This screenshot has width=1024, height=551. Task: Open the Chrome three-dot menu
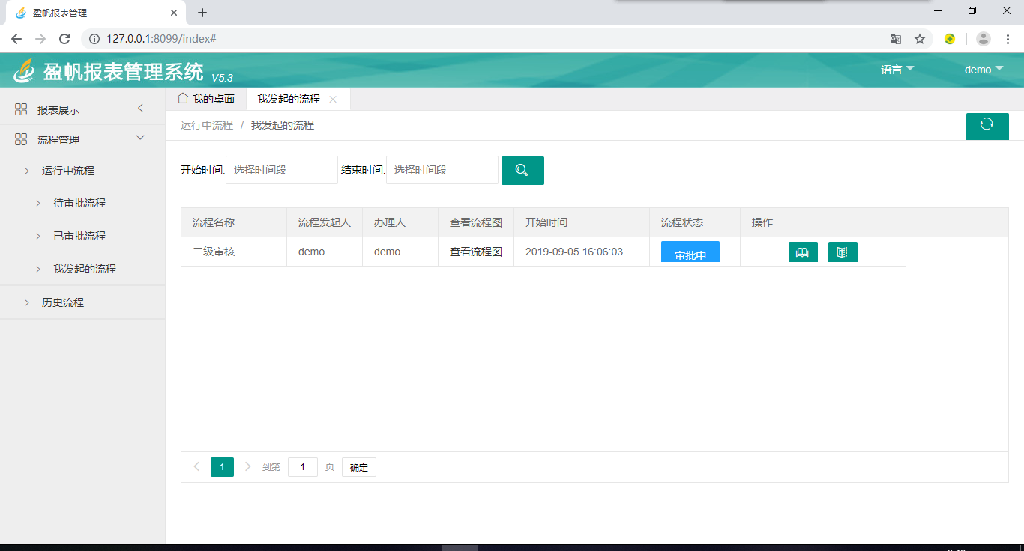pyautogui.click(x=1008, y=39)
